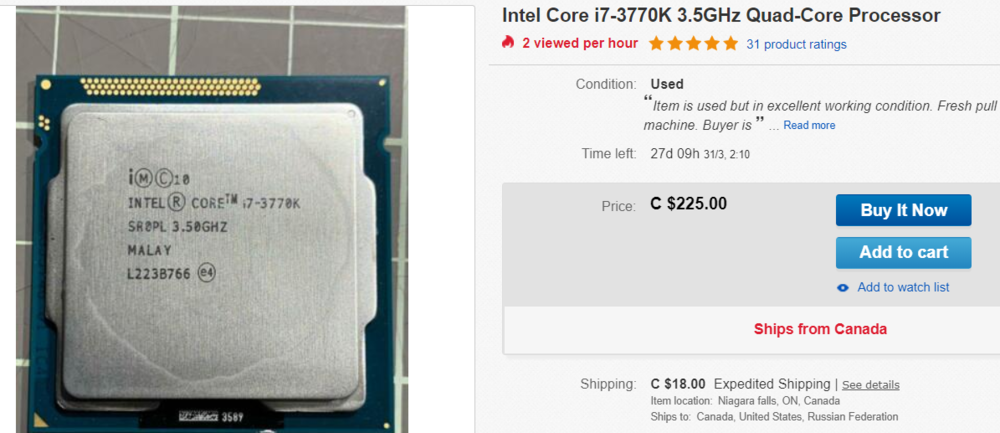Image resolution: width=1000 pixels, height=433 pixels.
Task: Click the Add to cart button
Action: (904, 253)
